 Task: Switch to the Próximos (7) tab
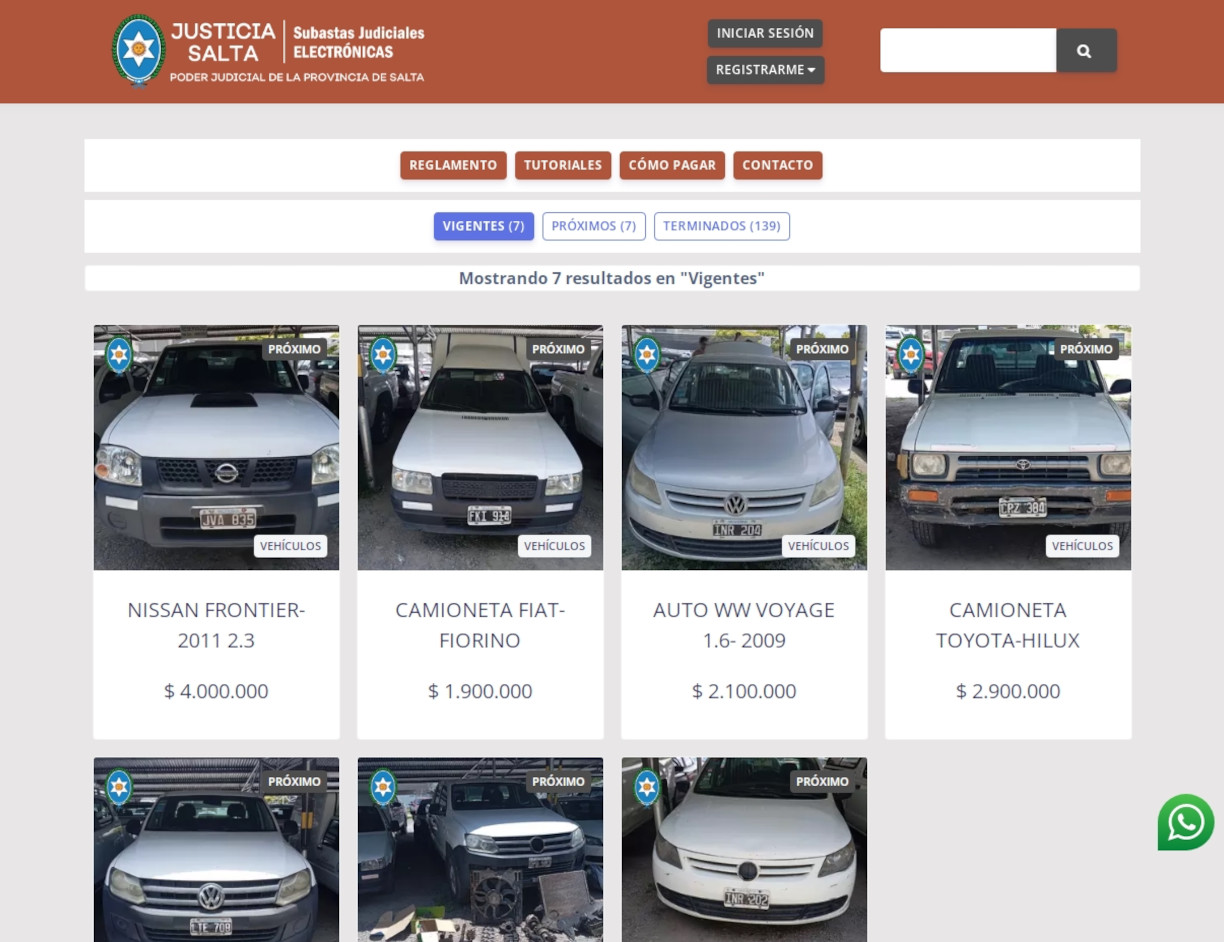tap(593, 226)
